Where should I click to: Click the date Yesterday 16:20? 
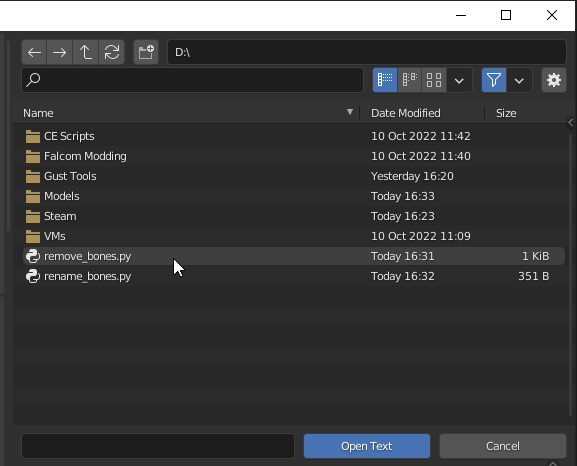tap(412, 176)
